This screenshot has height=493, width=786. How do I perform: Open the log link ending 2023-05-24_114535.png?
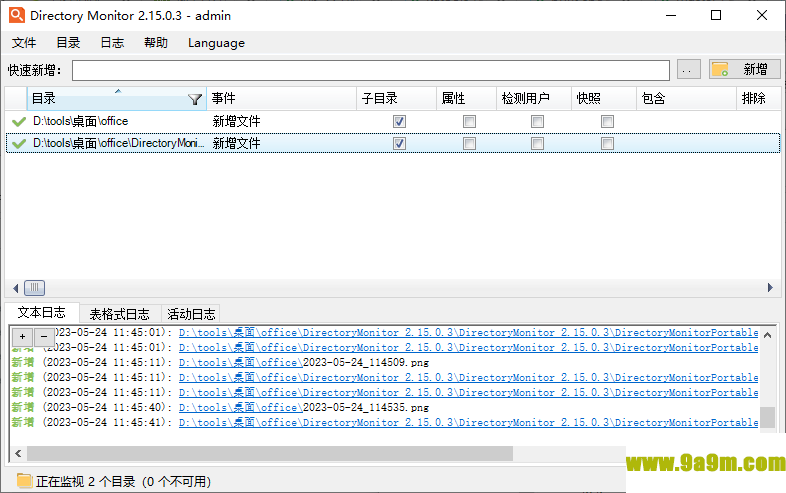click(x=304, y=408)
